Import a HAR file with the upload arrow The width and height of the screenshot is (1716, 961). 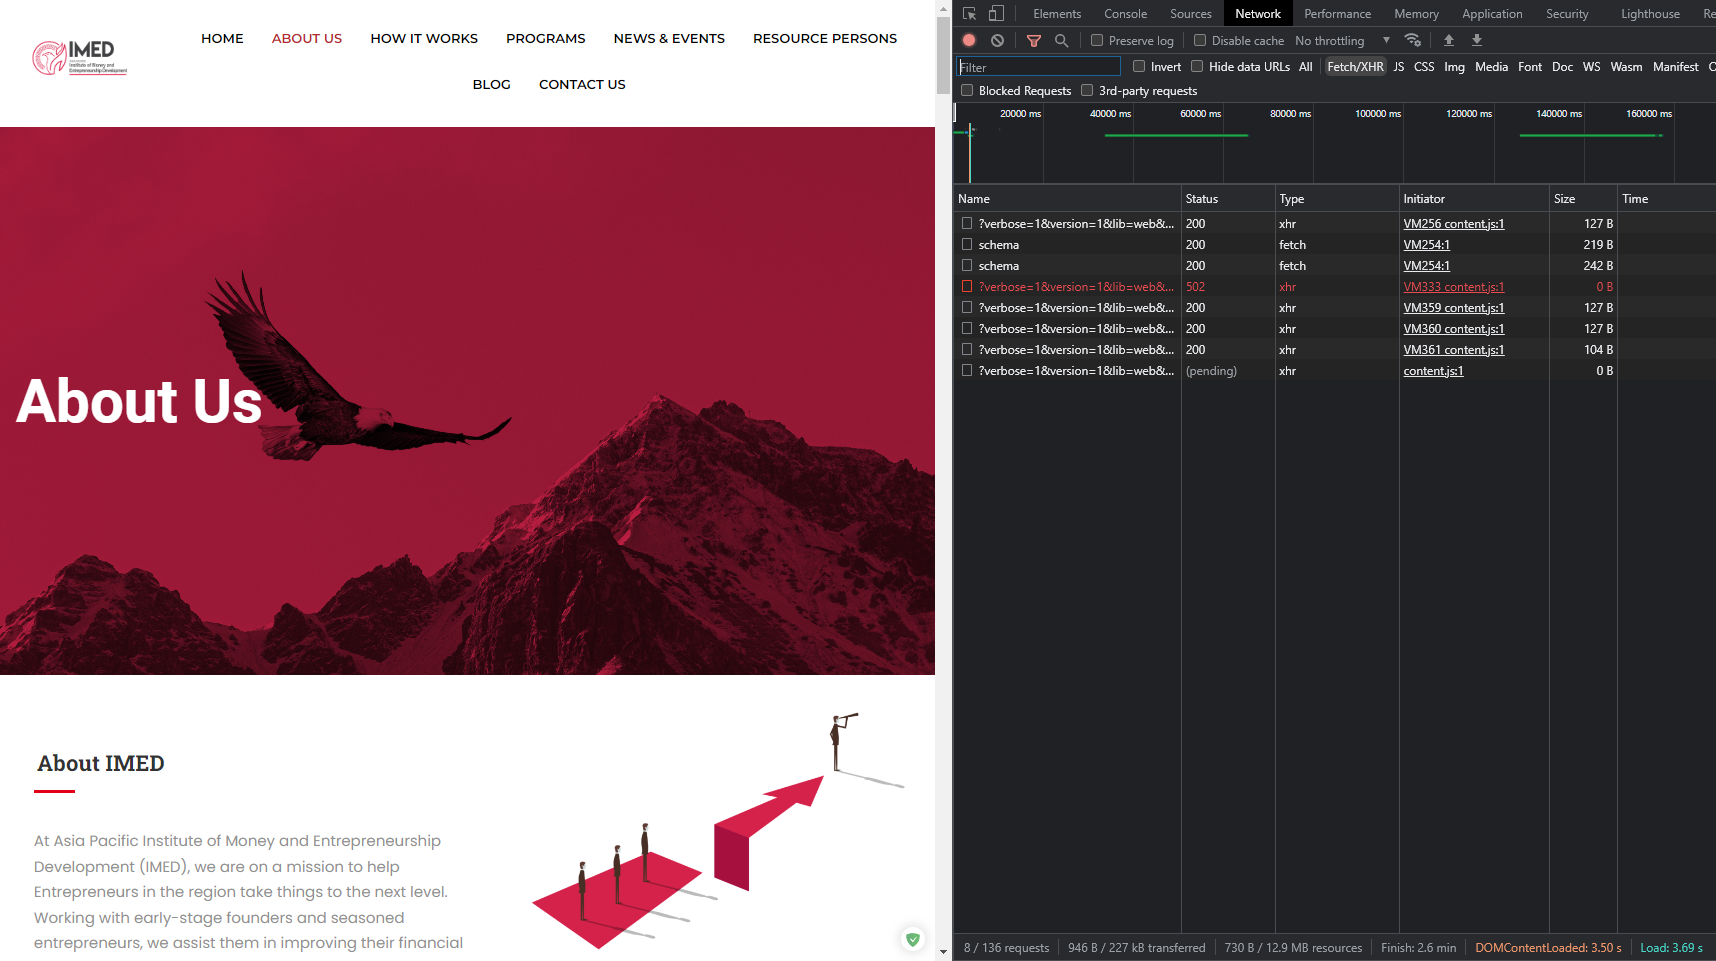pos(1449,40)
